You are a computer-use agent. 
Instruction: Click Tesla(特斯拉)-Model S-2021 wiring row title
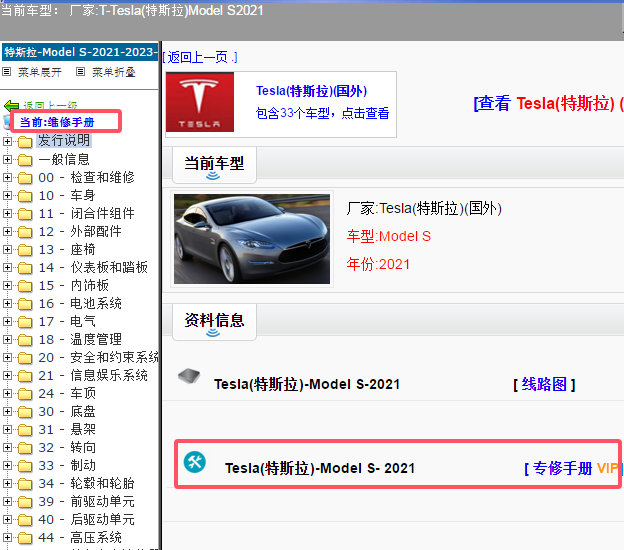(307, 384)
